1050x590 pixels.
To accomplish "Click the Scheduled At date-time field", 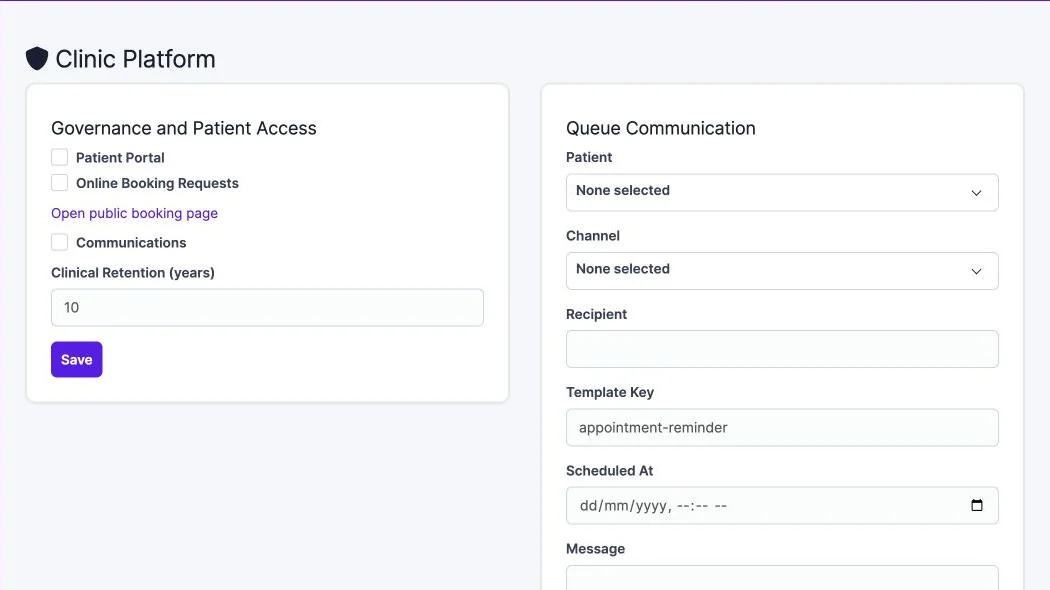I will [x=782, y=506].
